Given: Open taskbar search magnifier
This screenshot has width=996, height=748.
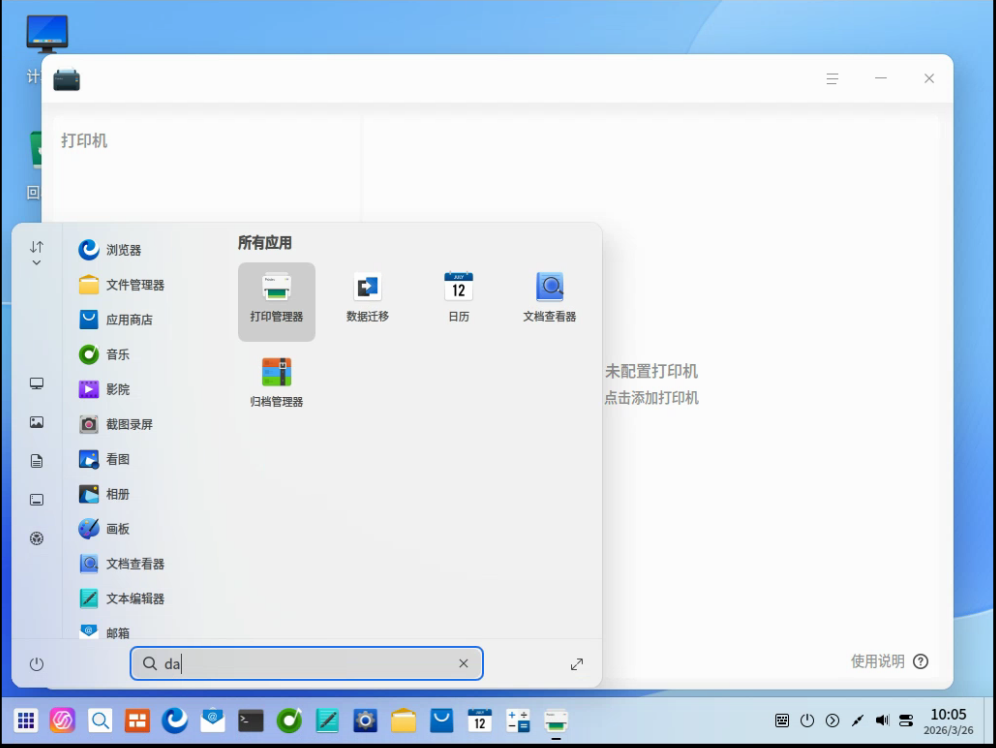Looking at the screenshot, I should [100, 721].
